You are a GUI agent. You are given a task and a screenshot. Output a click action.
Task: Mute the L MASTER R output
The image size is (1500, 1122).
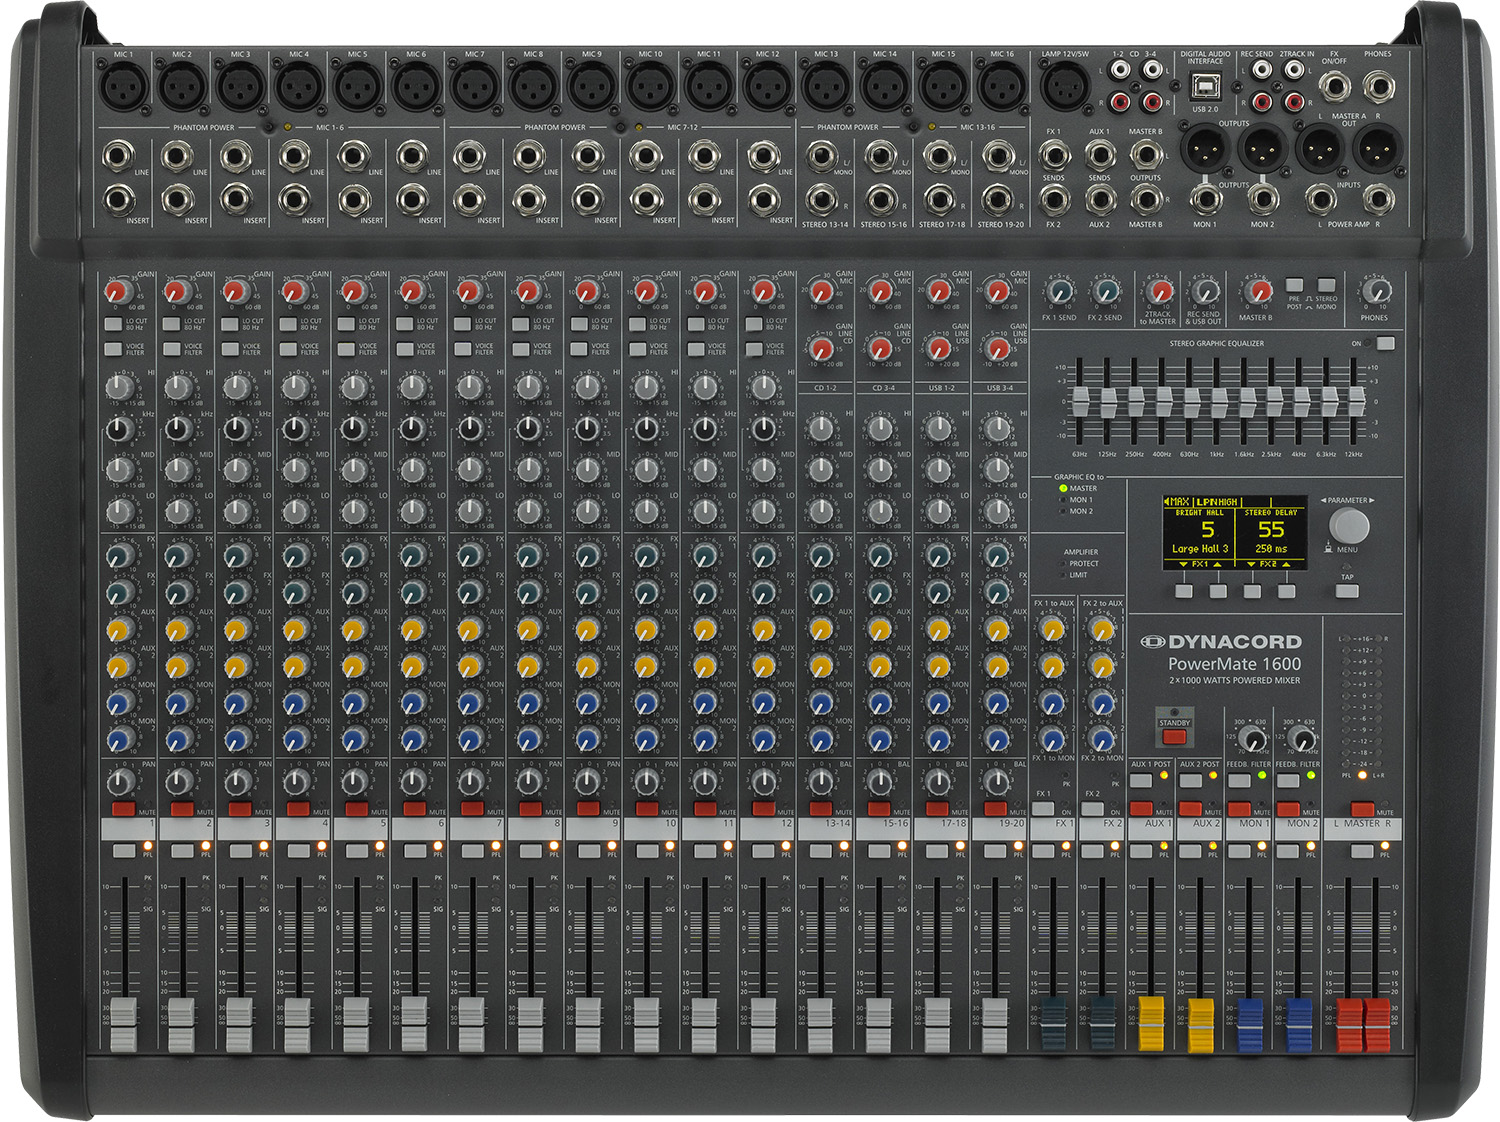pos(1362,809)
